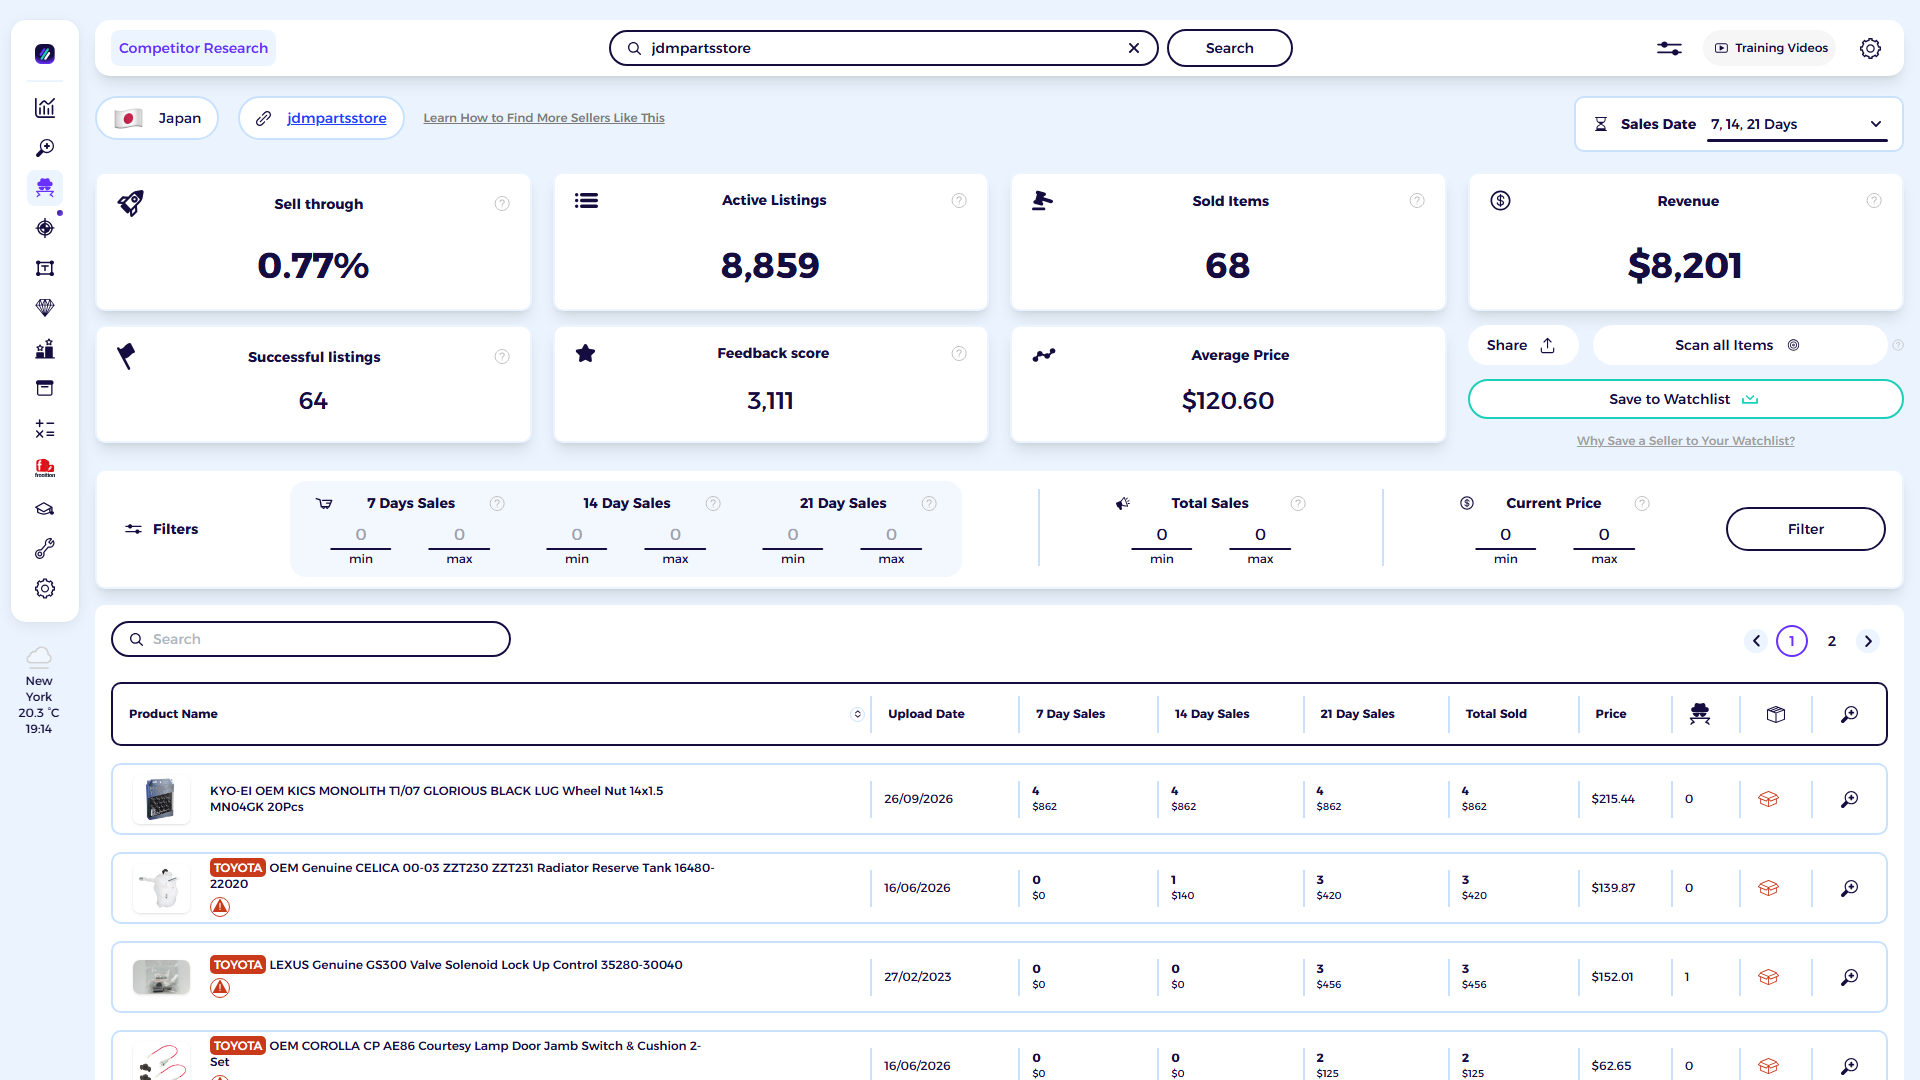Screen dimensions: 1920x1080
Task: Click magnifier icon in CELICA Radiator Tank row
Action: click(x=1850, y=888)
